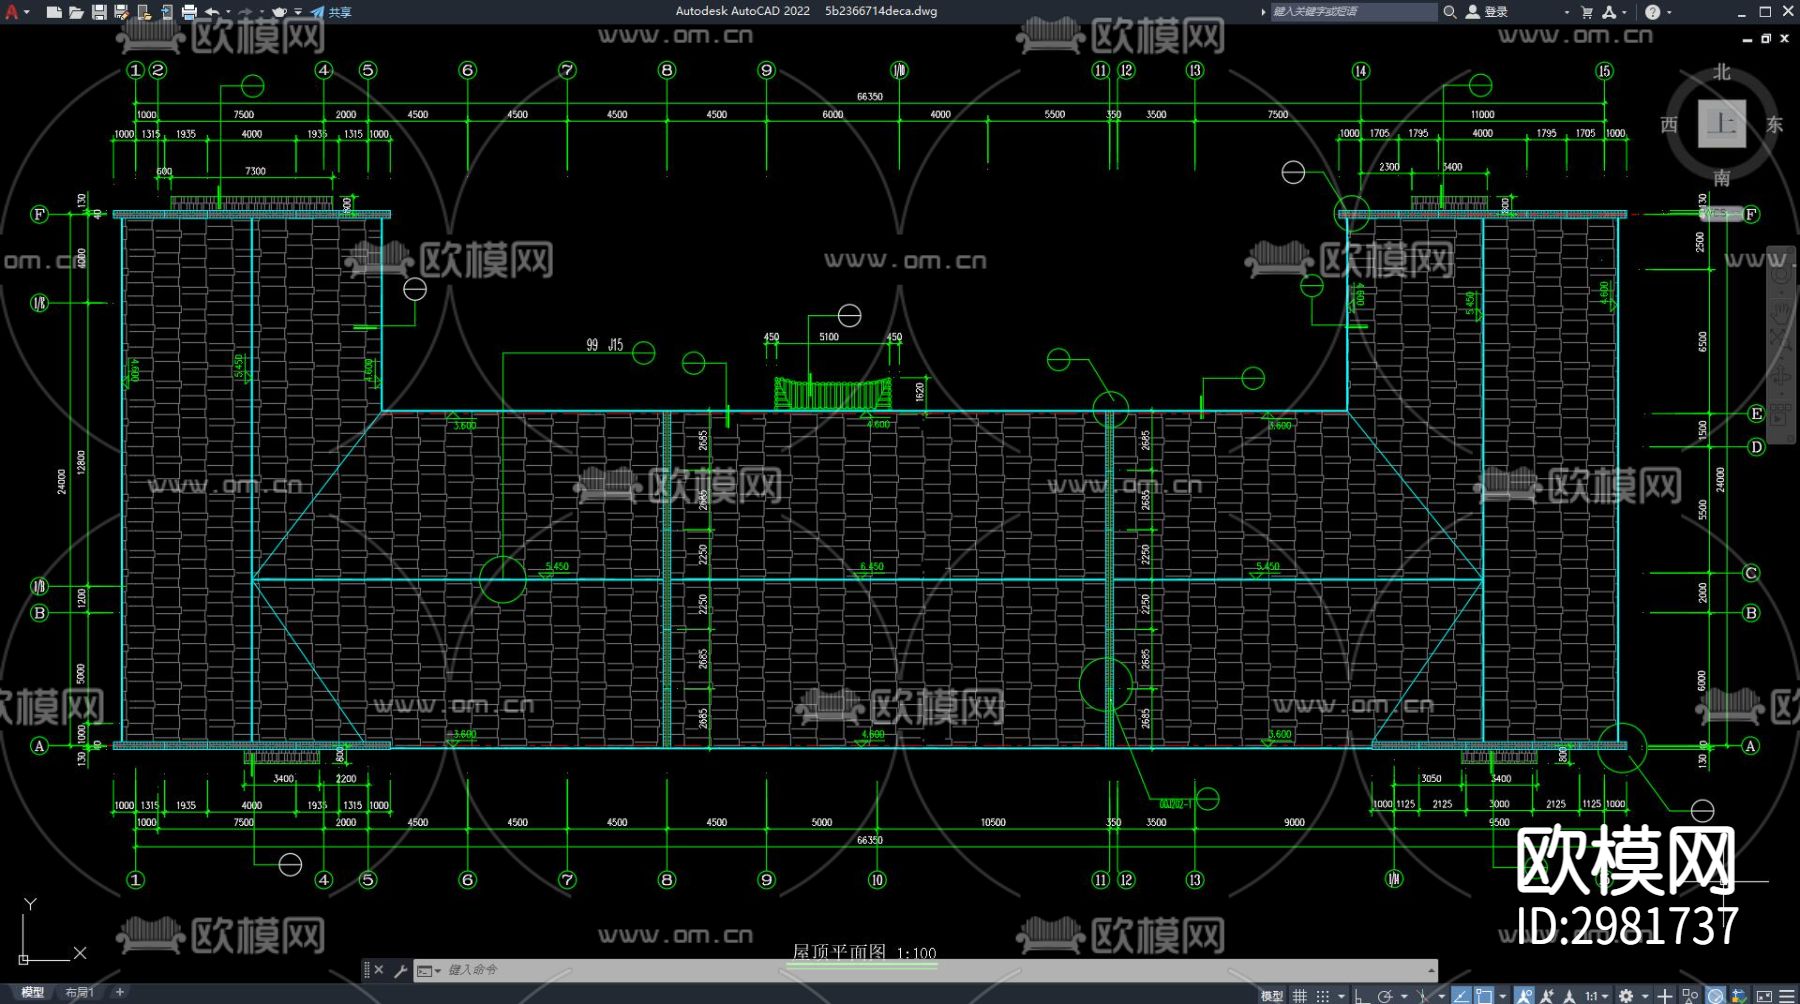The image size is (1800, 1004).
Task: Click 登录 to sign in
Action: [1487, 12]
